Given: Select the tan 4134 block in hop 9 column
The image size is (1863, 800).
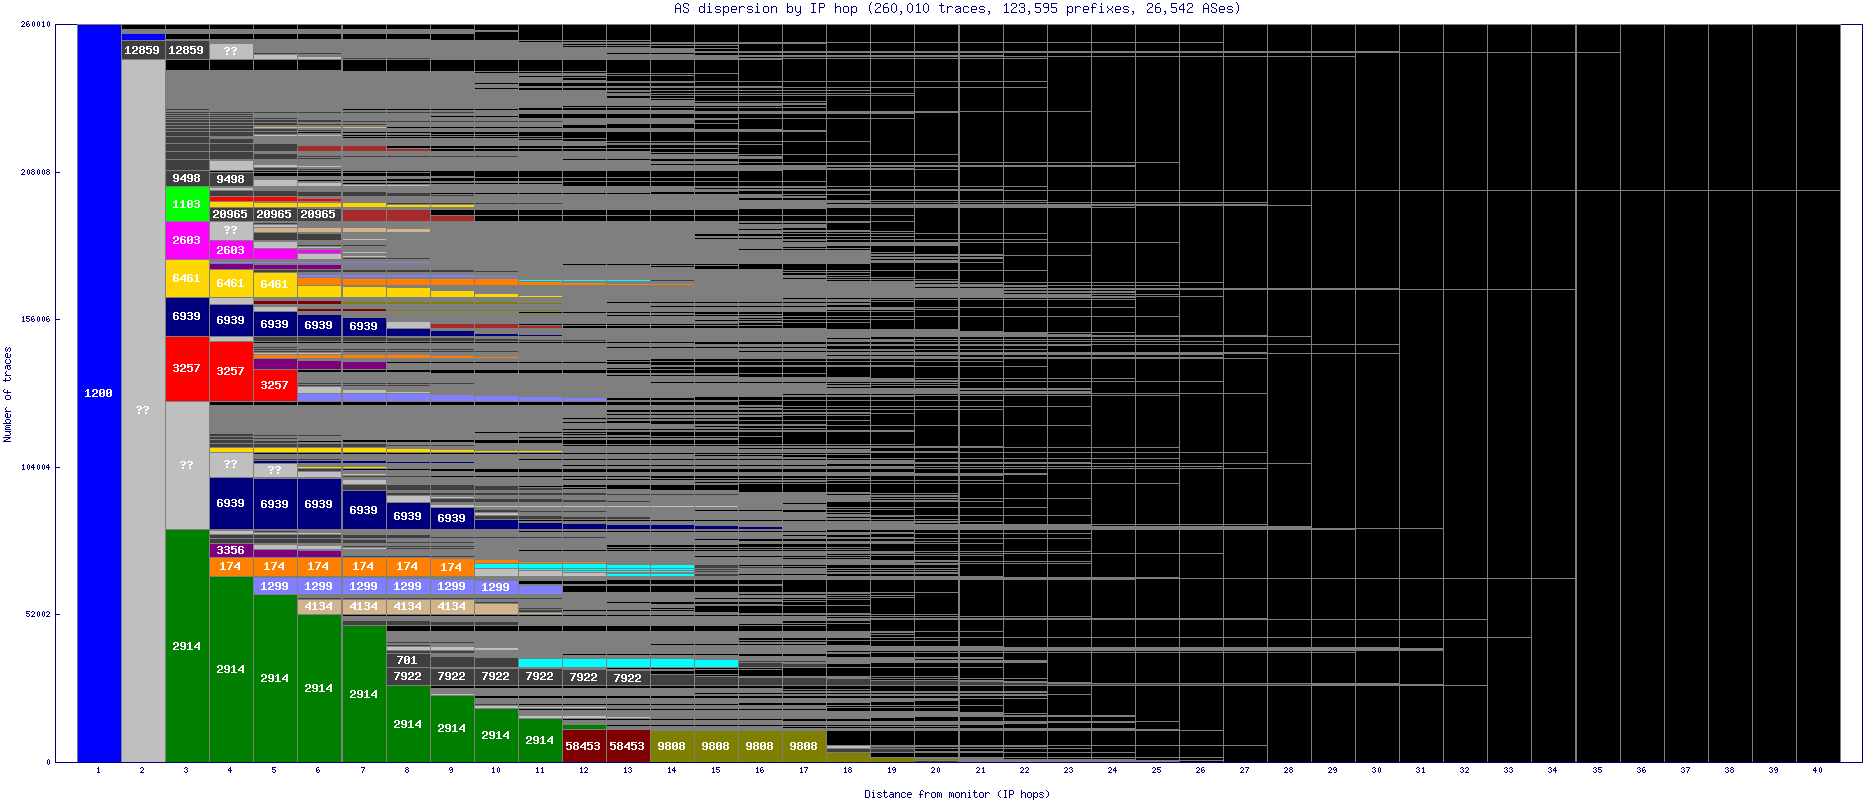Looking at the screenshot, I should pyautogui.click(x=451, y=606).
